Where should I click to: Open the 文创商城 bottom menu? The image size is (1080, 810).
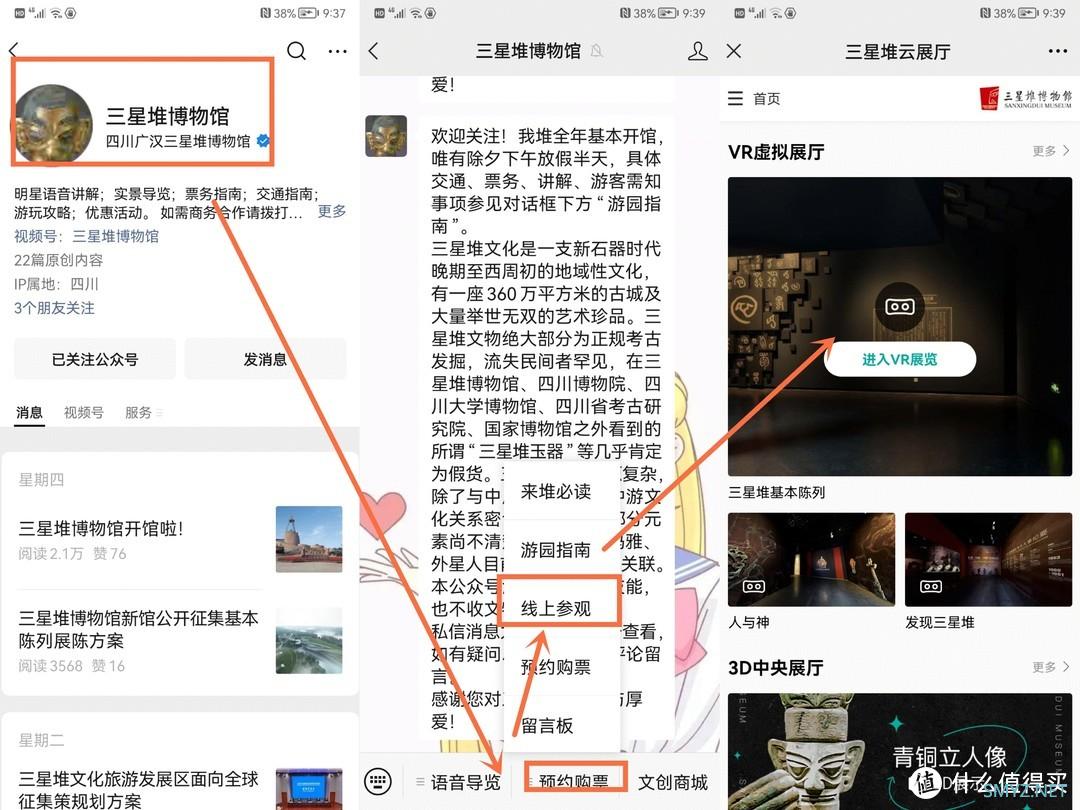pos(673,782)
